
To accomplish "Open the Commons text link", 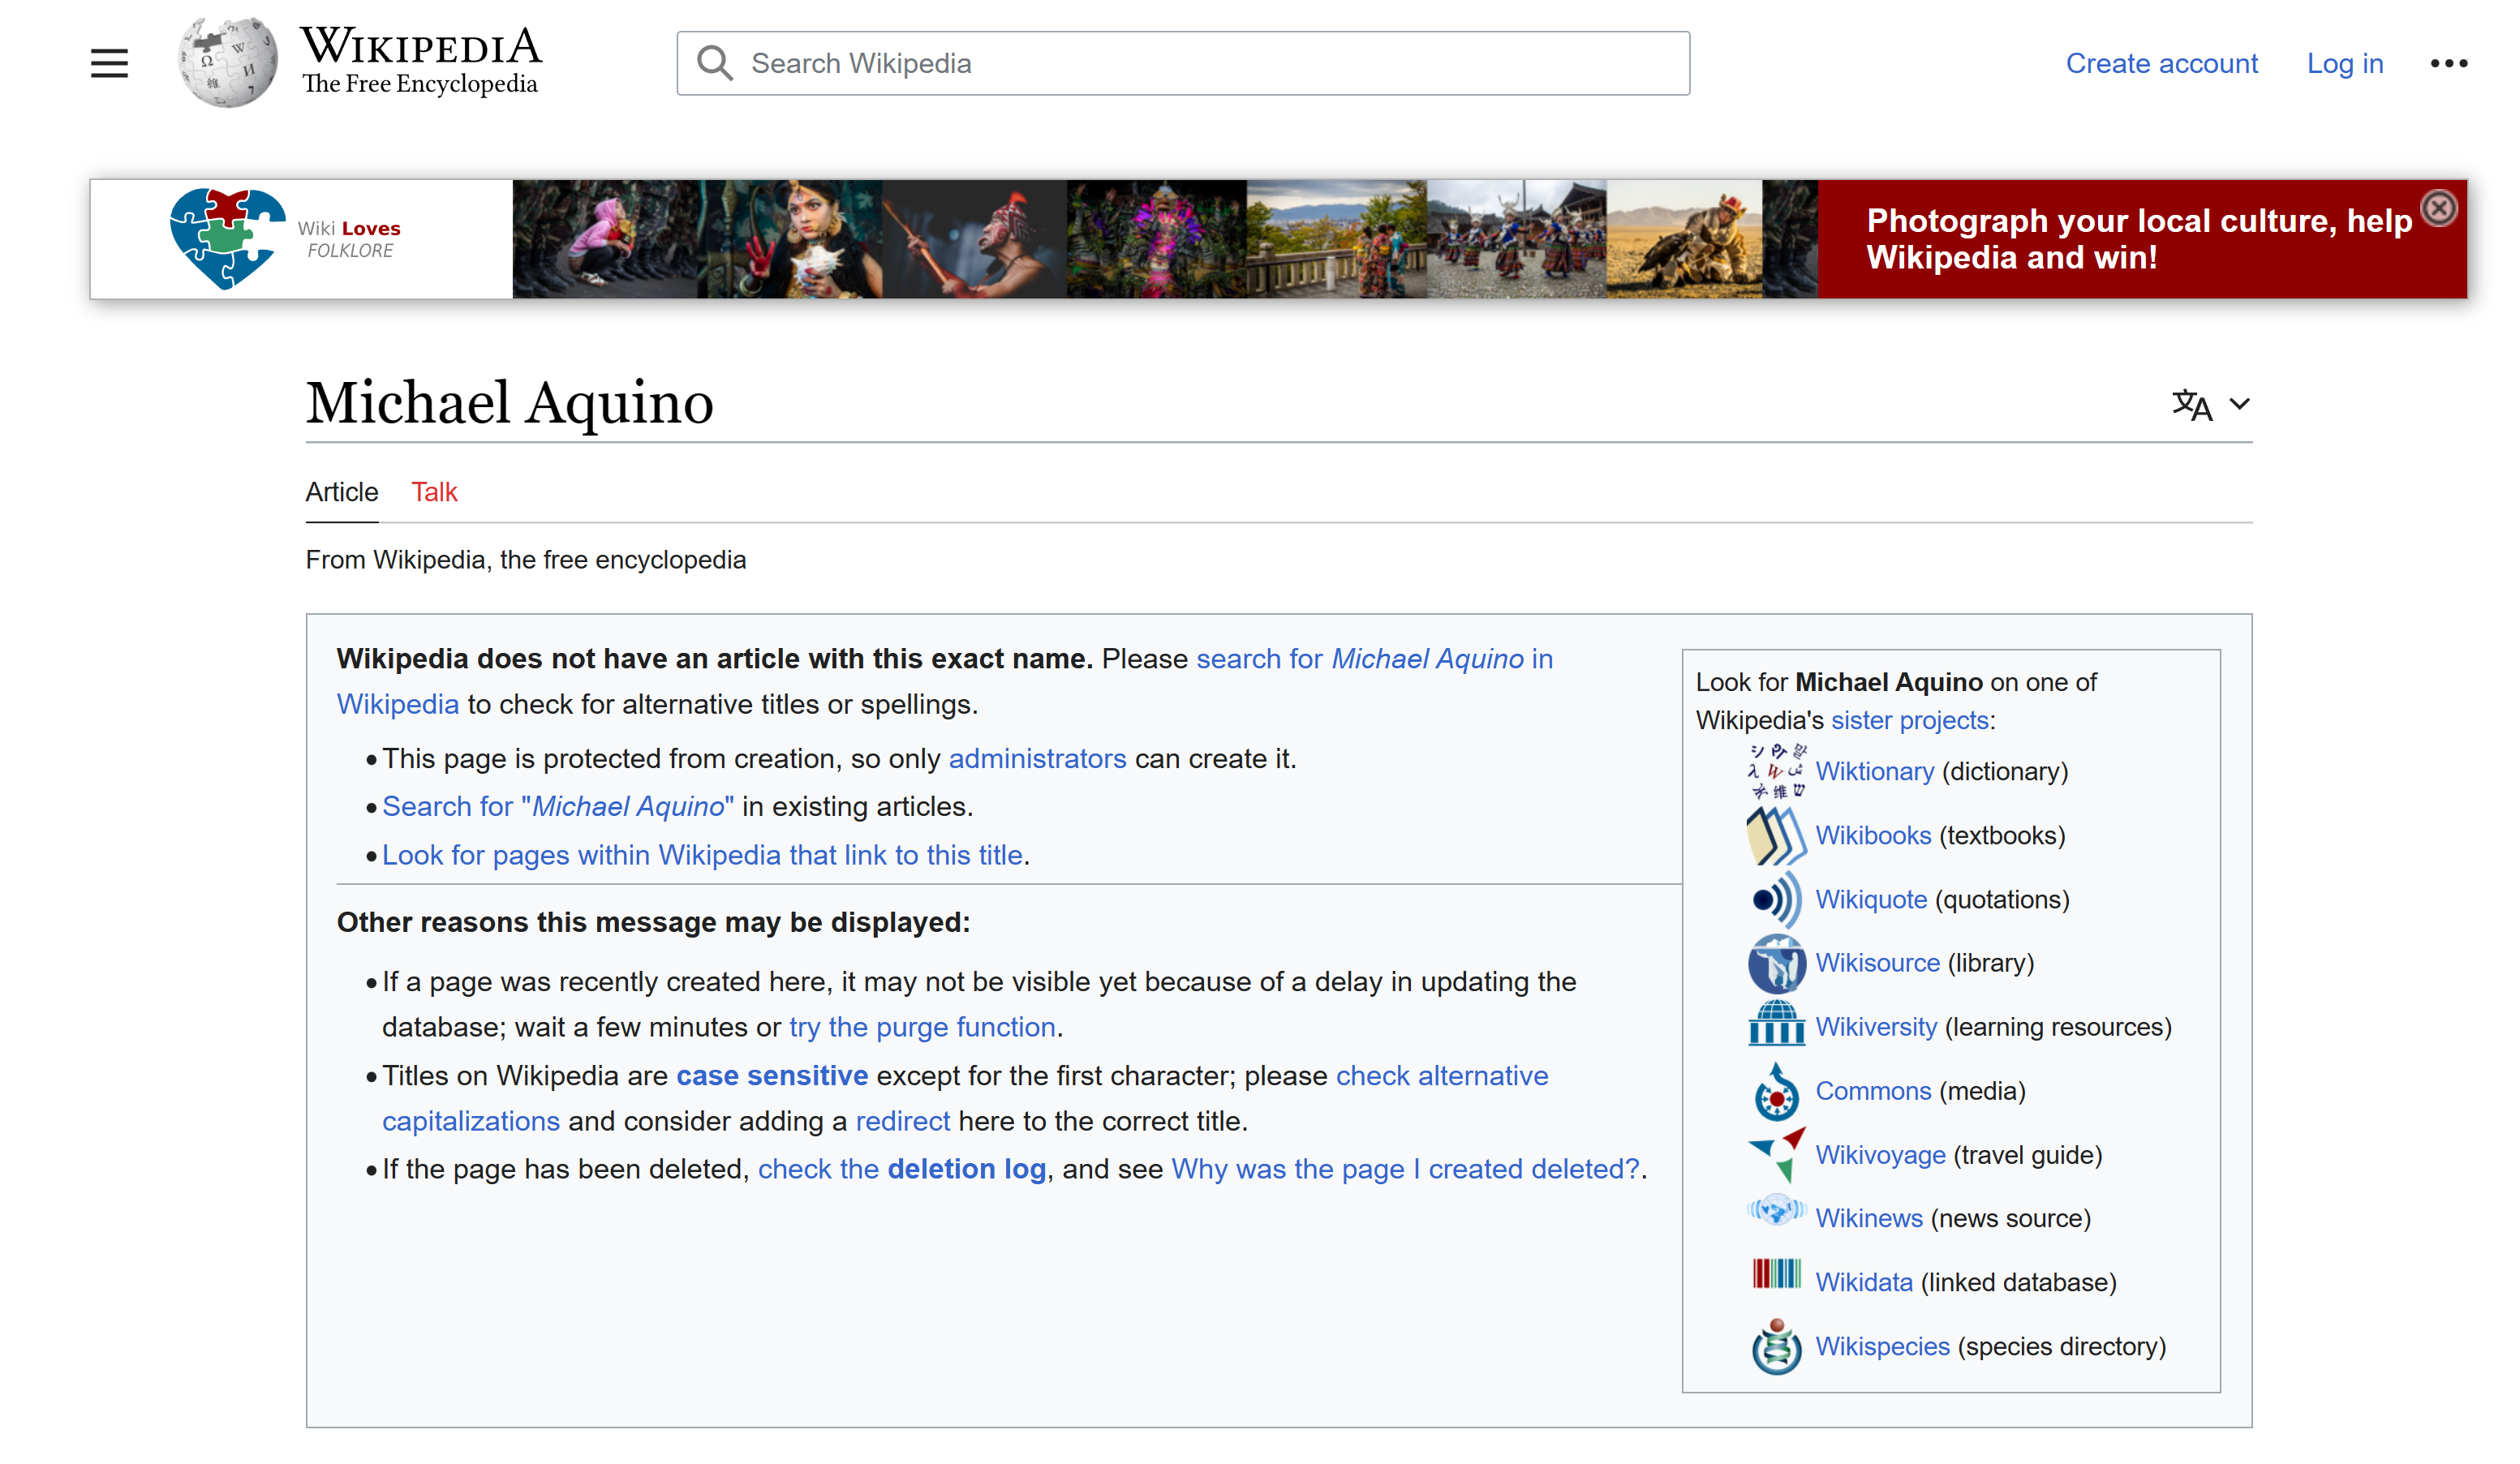I will coord(1873,1091).
